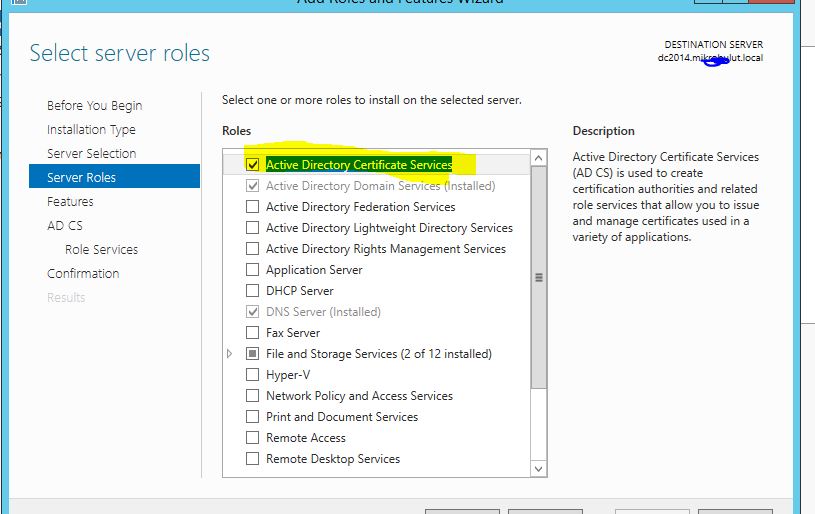
Task: Select Remote Desktop Services role label
Action: (333, 459)
